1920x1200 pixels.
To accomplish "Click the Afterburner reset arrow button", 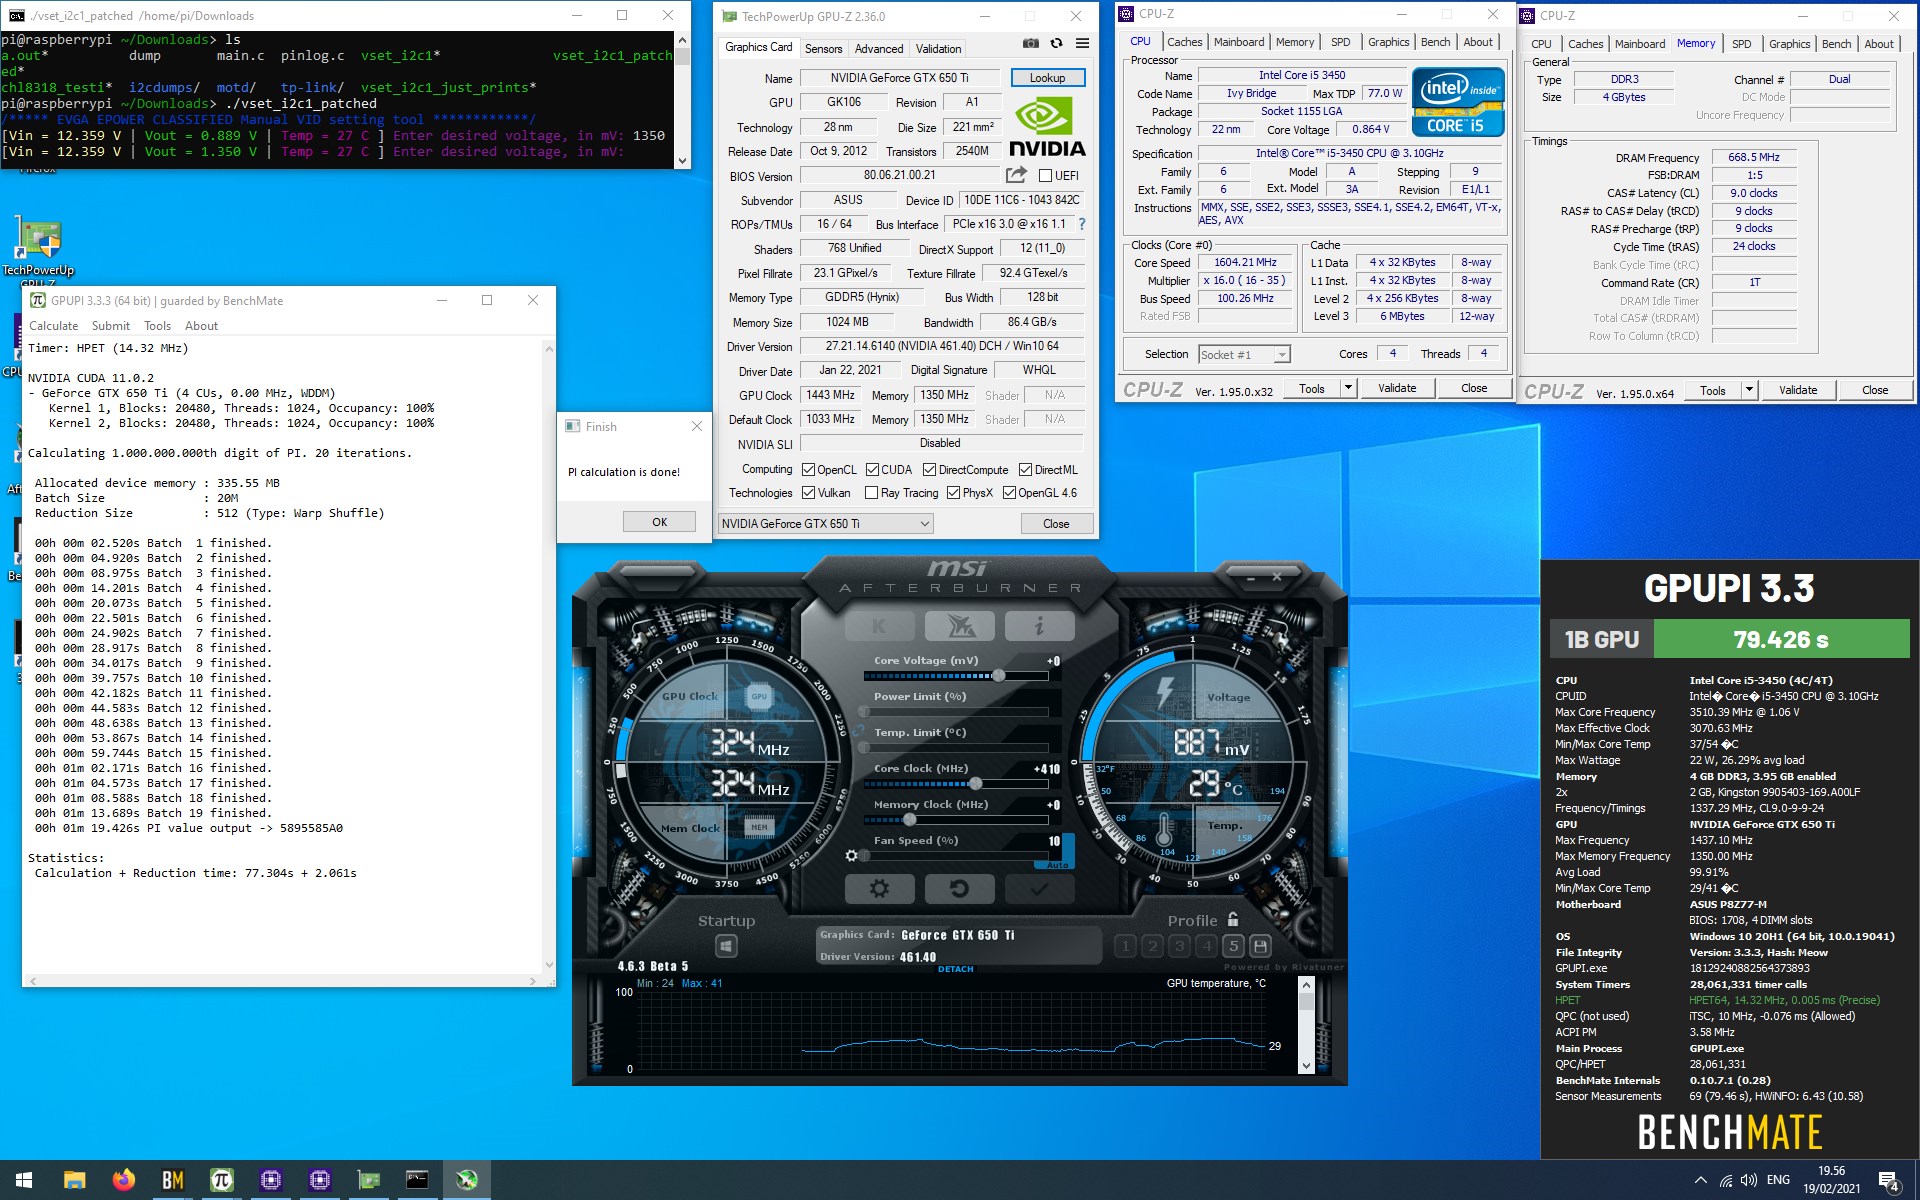I will point(960,888).
